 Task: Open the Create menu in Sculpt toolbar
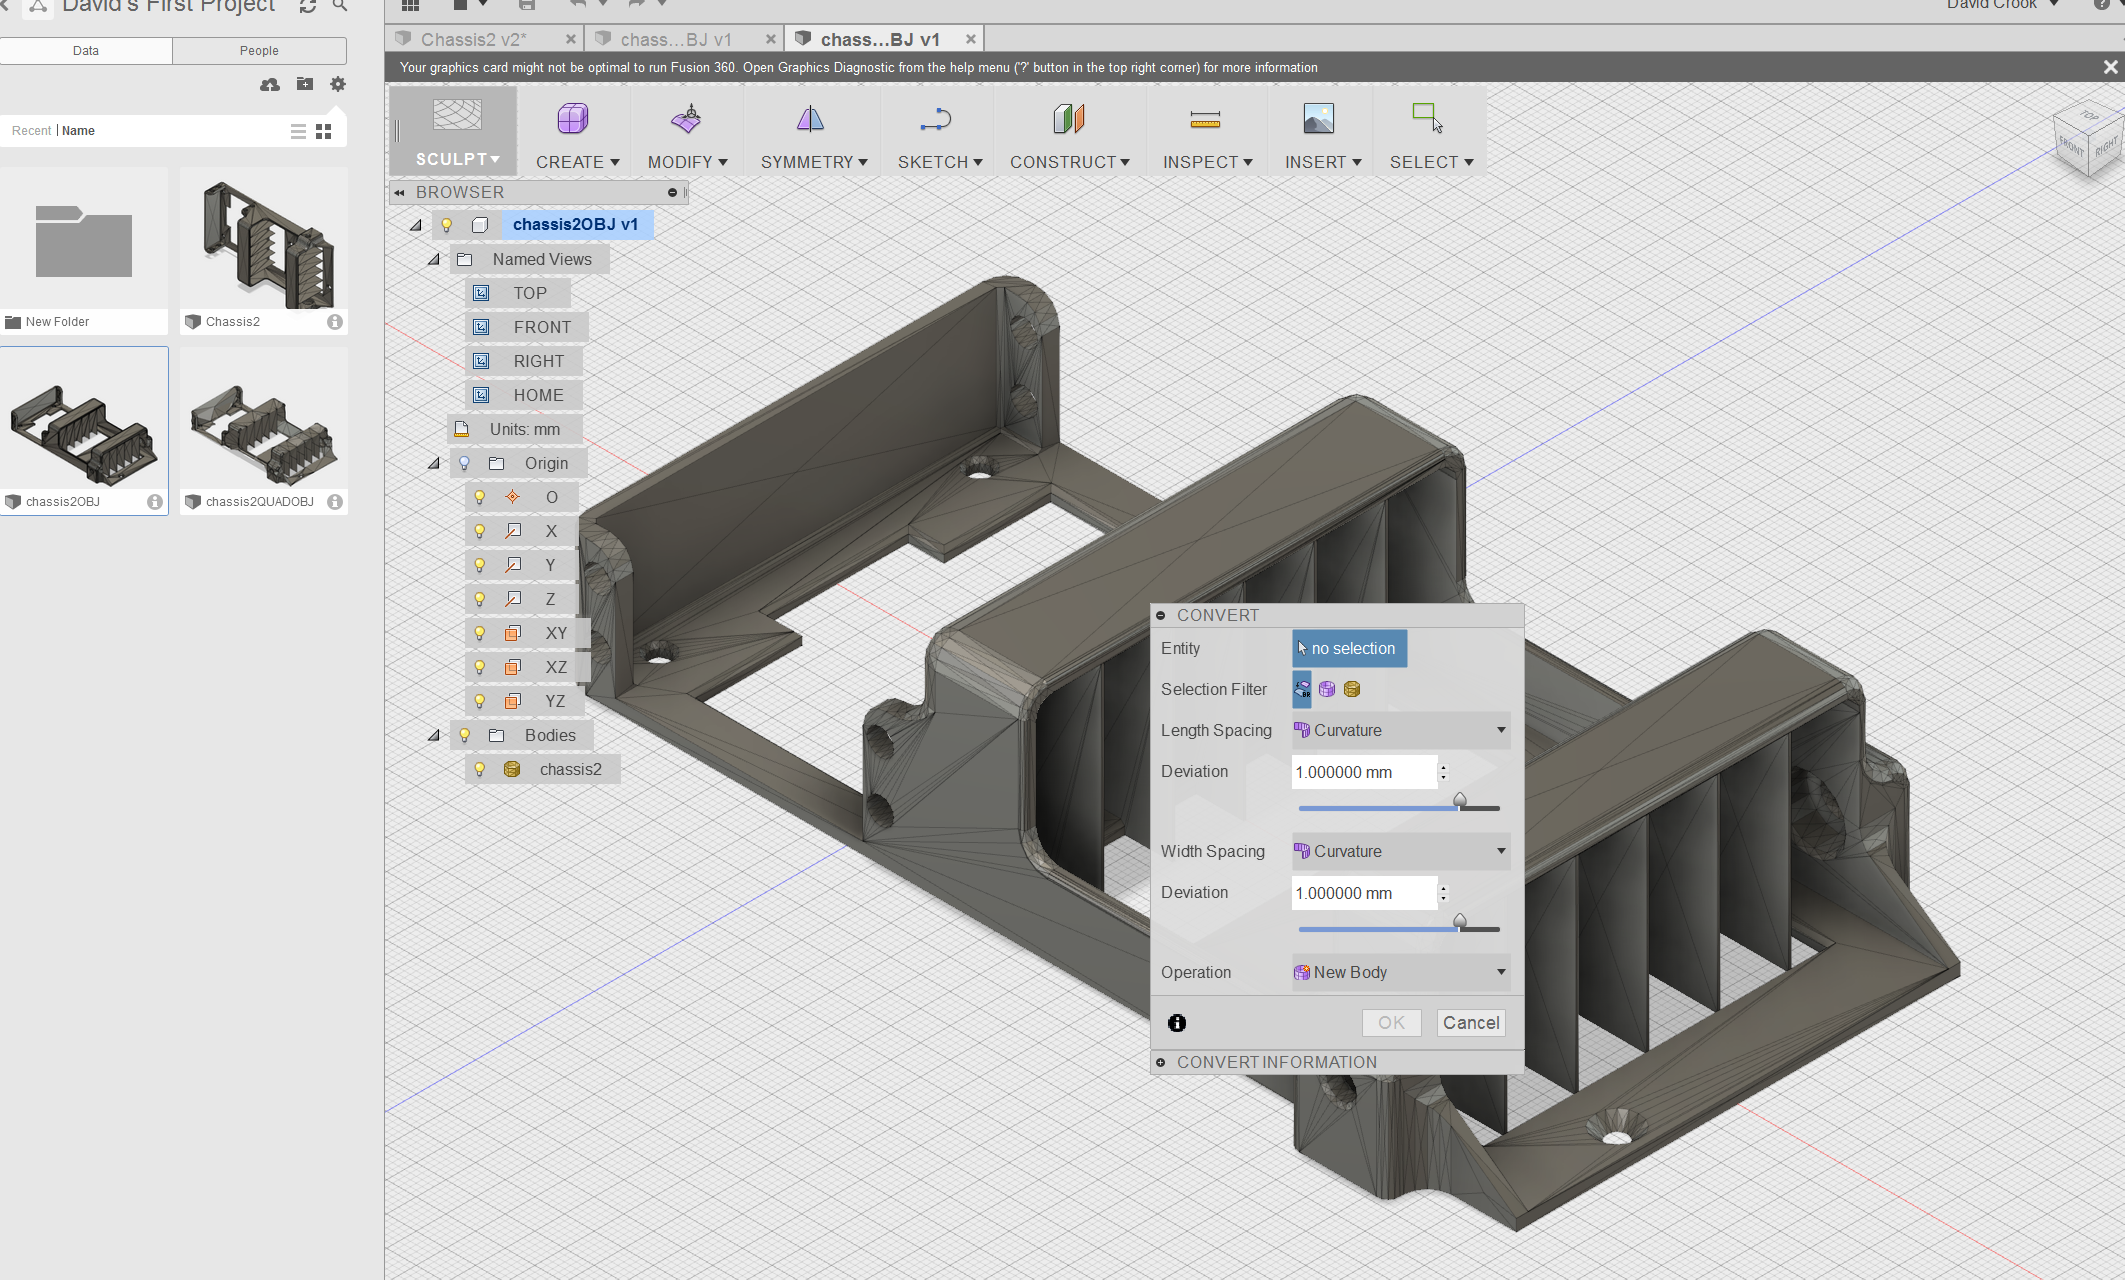tap(573, 130)
